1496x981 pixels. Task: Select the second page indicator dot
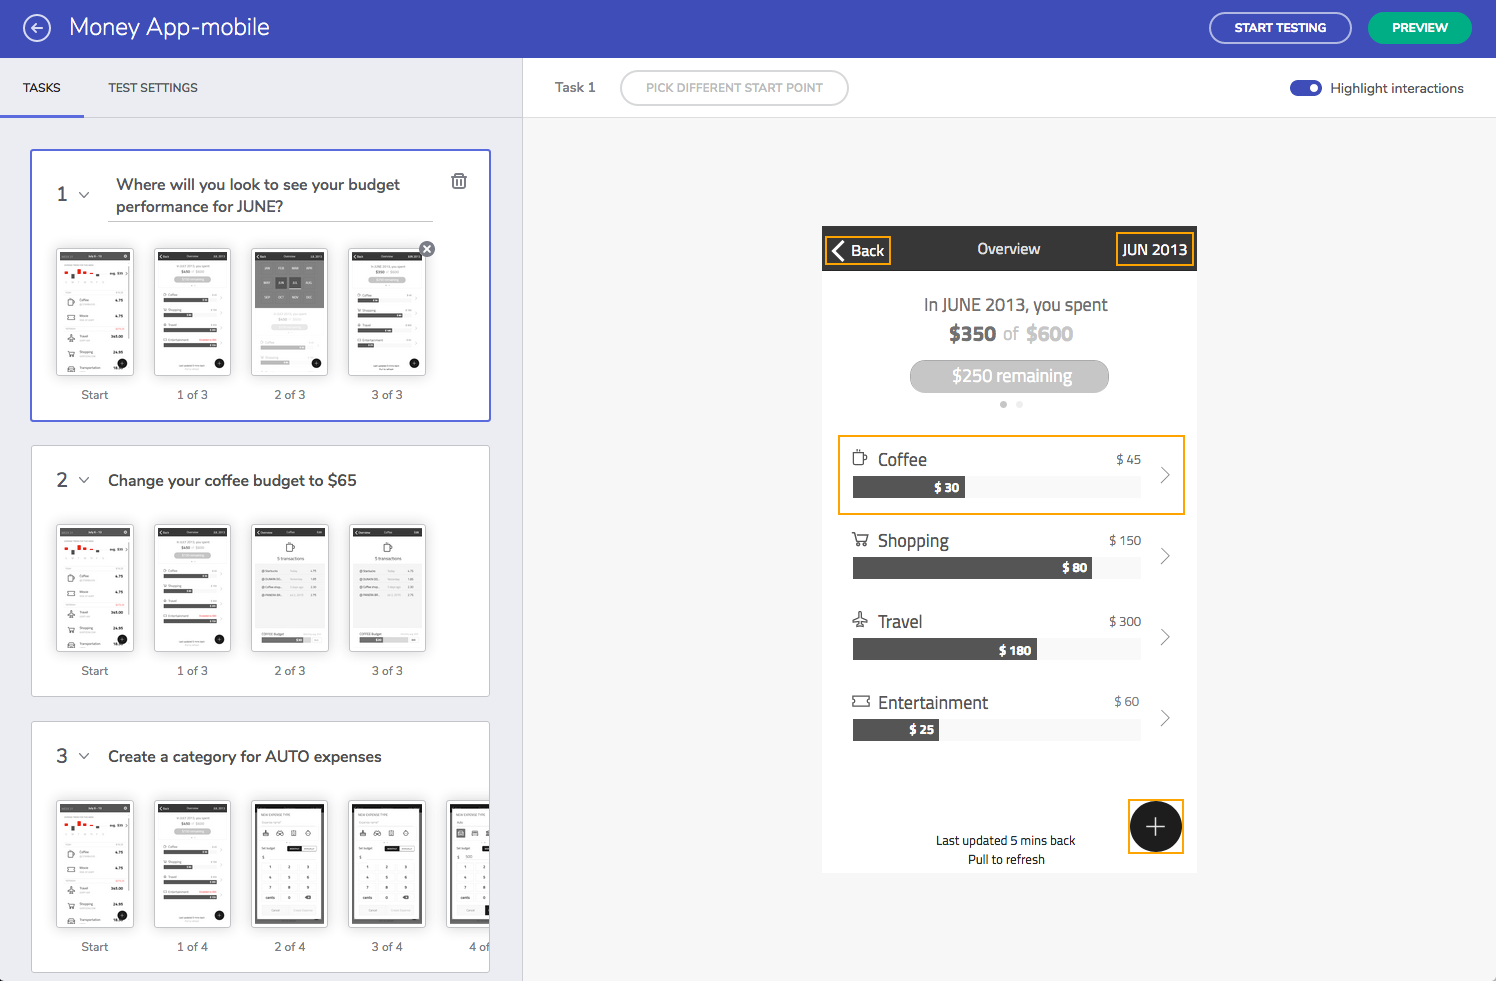click(x=1019, y=405)
